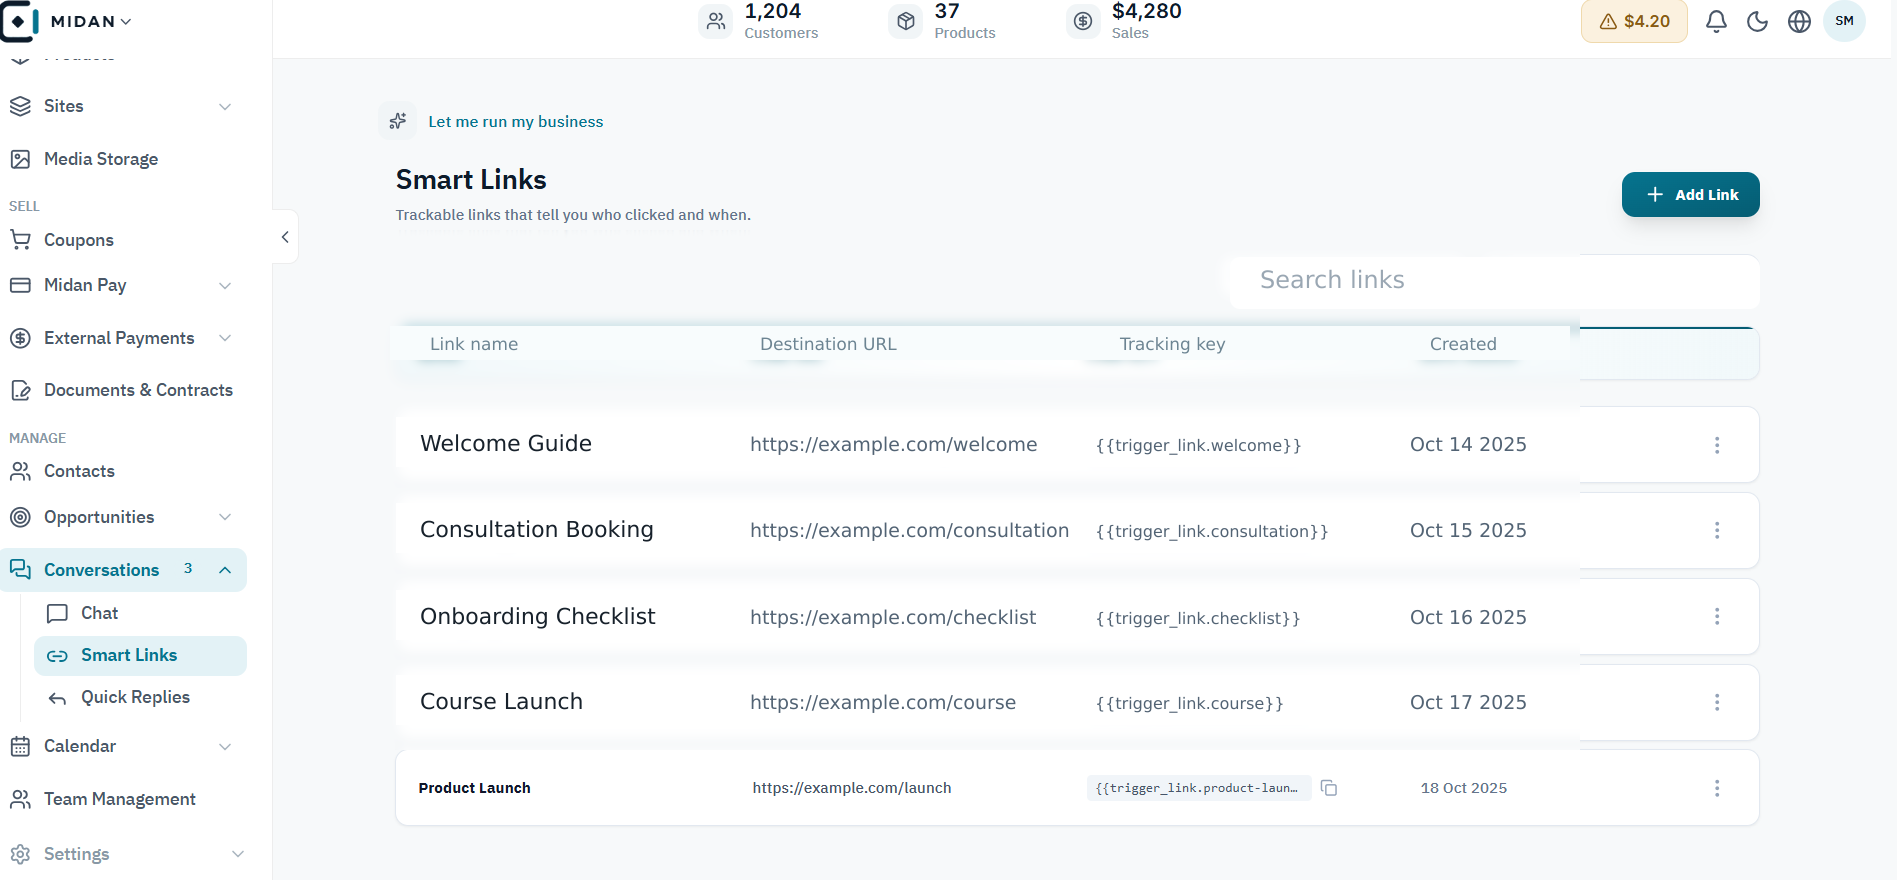Open the Product Launch row options menu
Viewport: 1897px width, 880px height.
click(1717, 788)
